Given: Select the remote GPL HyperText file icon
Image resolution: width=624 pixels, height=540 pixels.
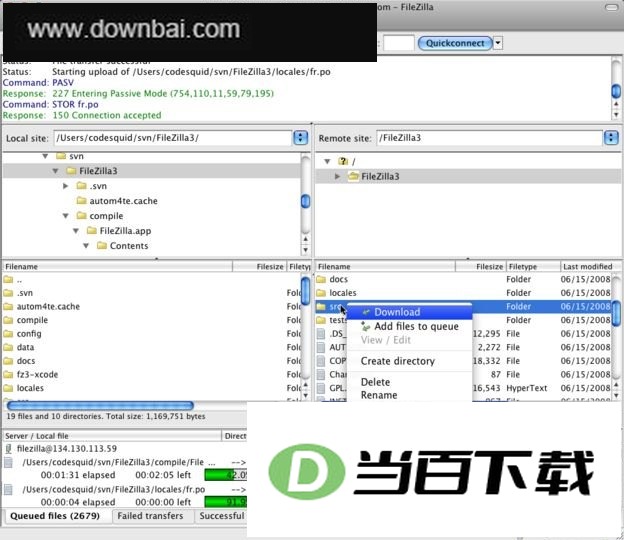Looking at the screenshot, I should tap(321, 388).
